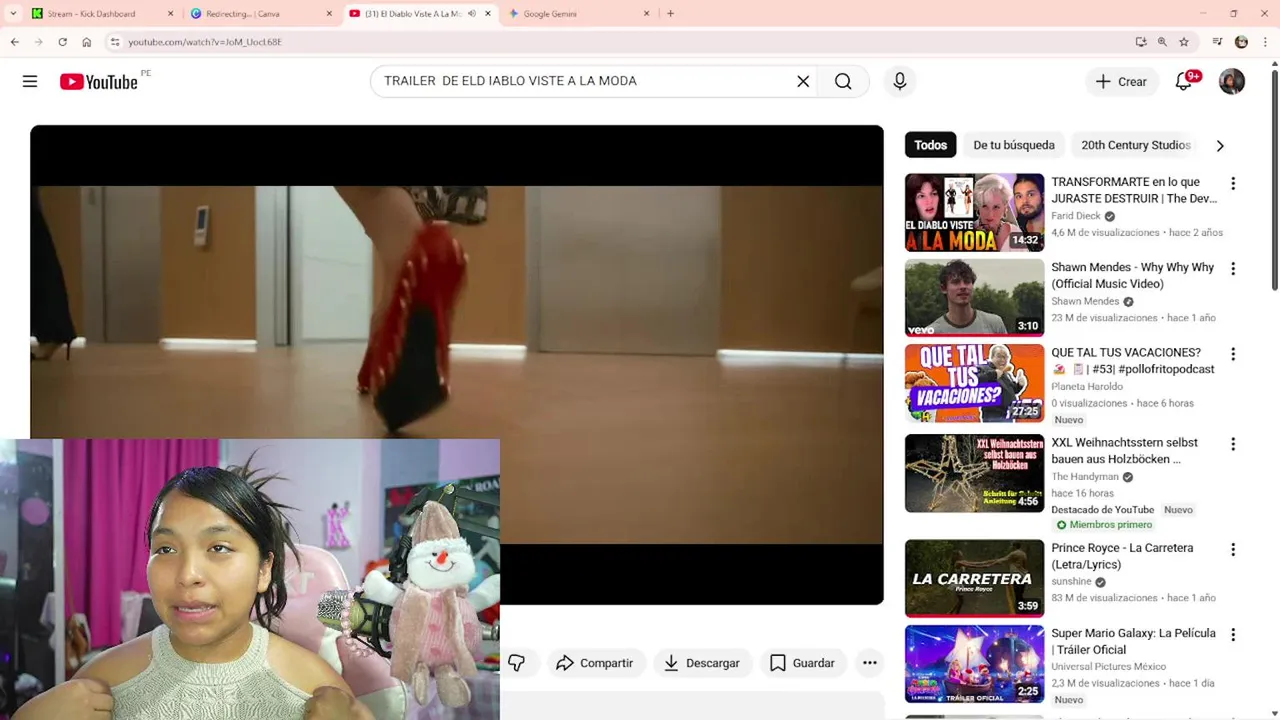Viewport: 1280px width, 720px height.
Task: Visit the Planeta Haroldo channel
Action: 1087,387
